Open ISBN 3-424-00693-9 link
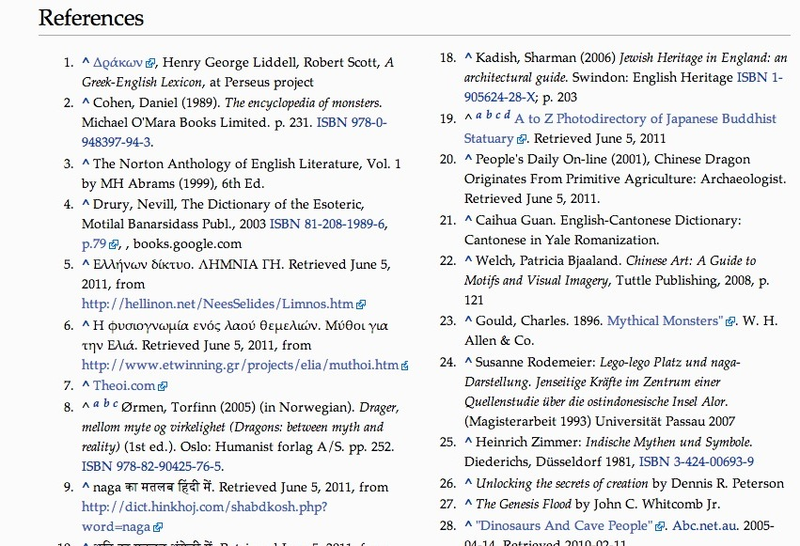The width and height of the screenshot is (800, 546). tap(696, 462)
